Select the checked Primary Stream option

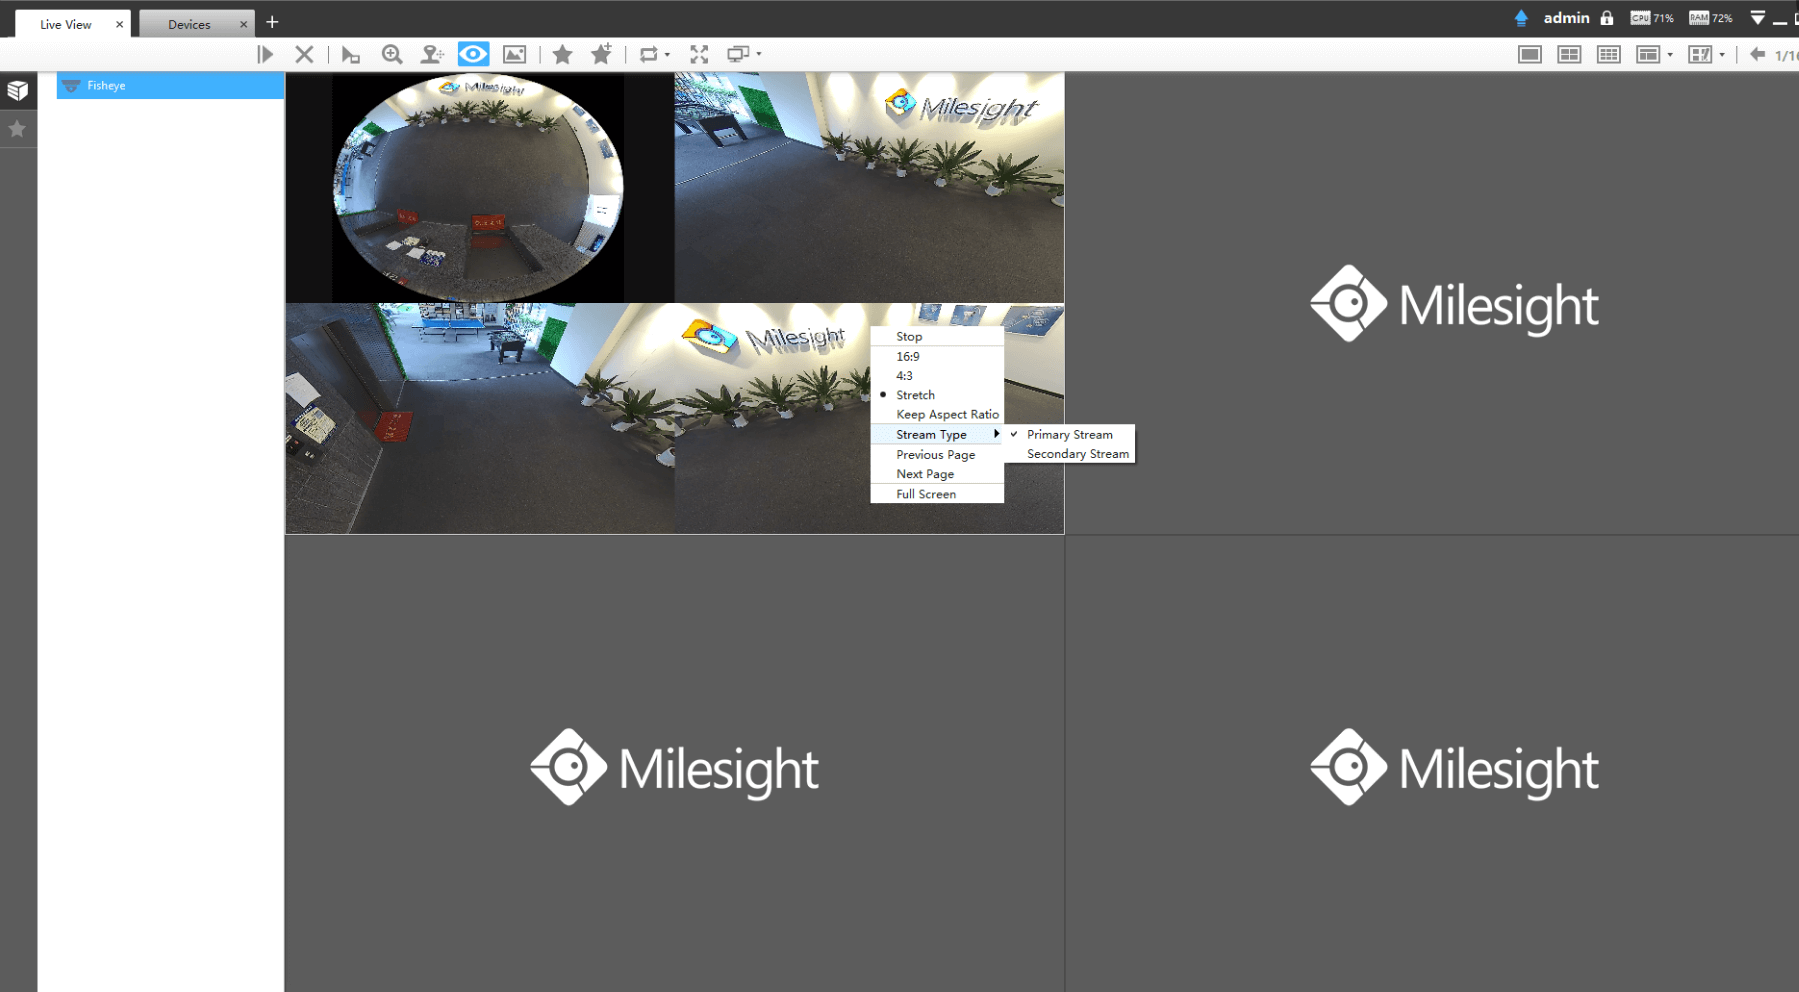pos(1069,434)
